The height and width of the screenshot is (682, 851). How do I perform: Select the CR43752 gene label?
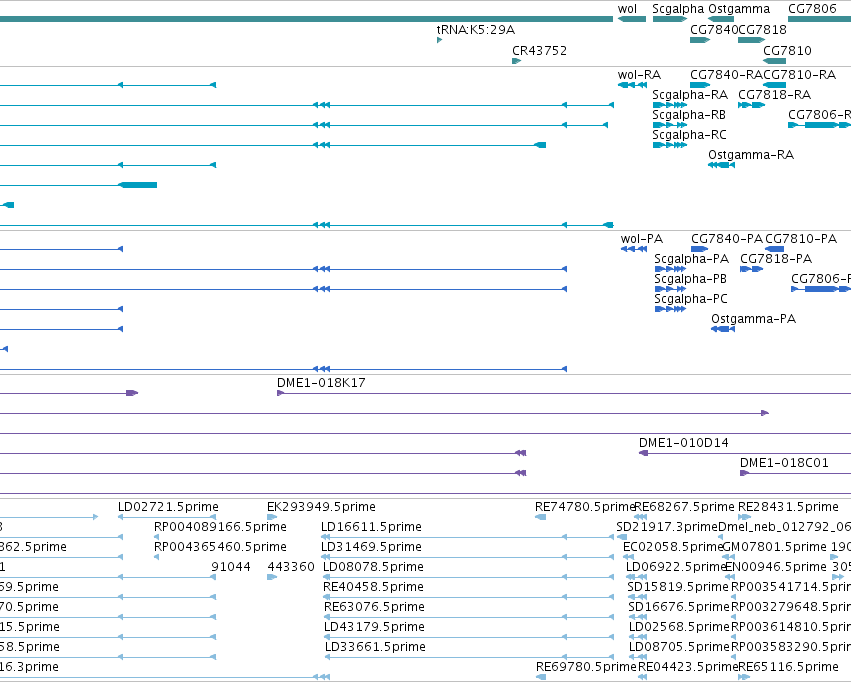coord(539,51)
